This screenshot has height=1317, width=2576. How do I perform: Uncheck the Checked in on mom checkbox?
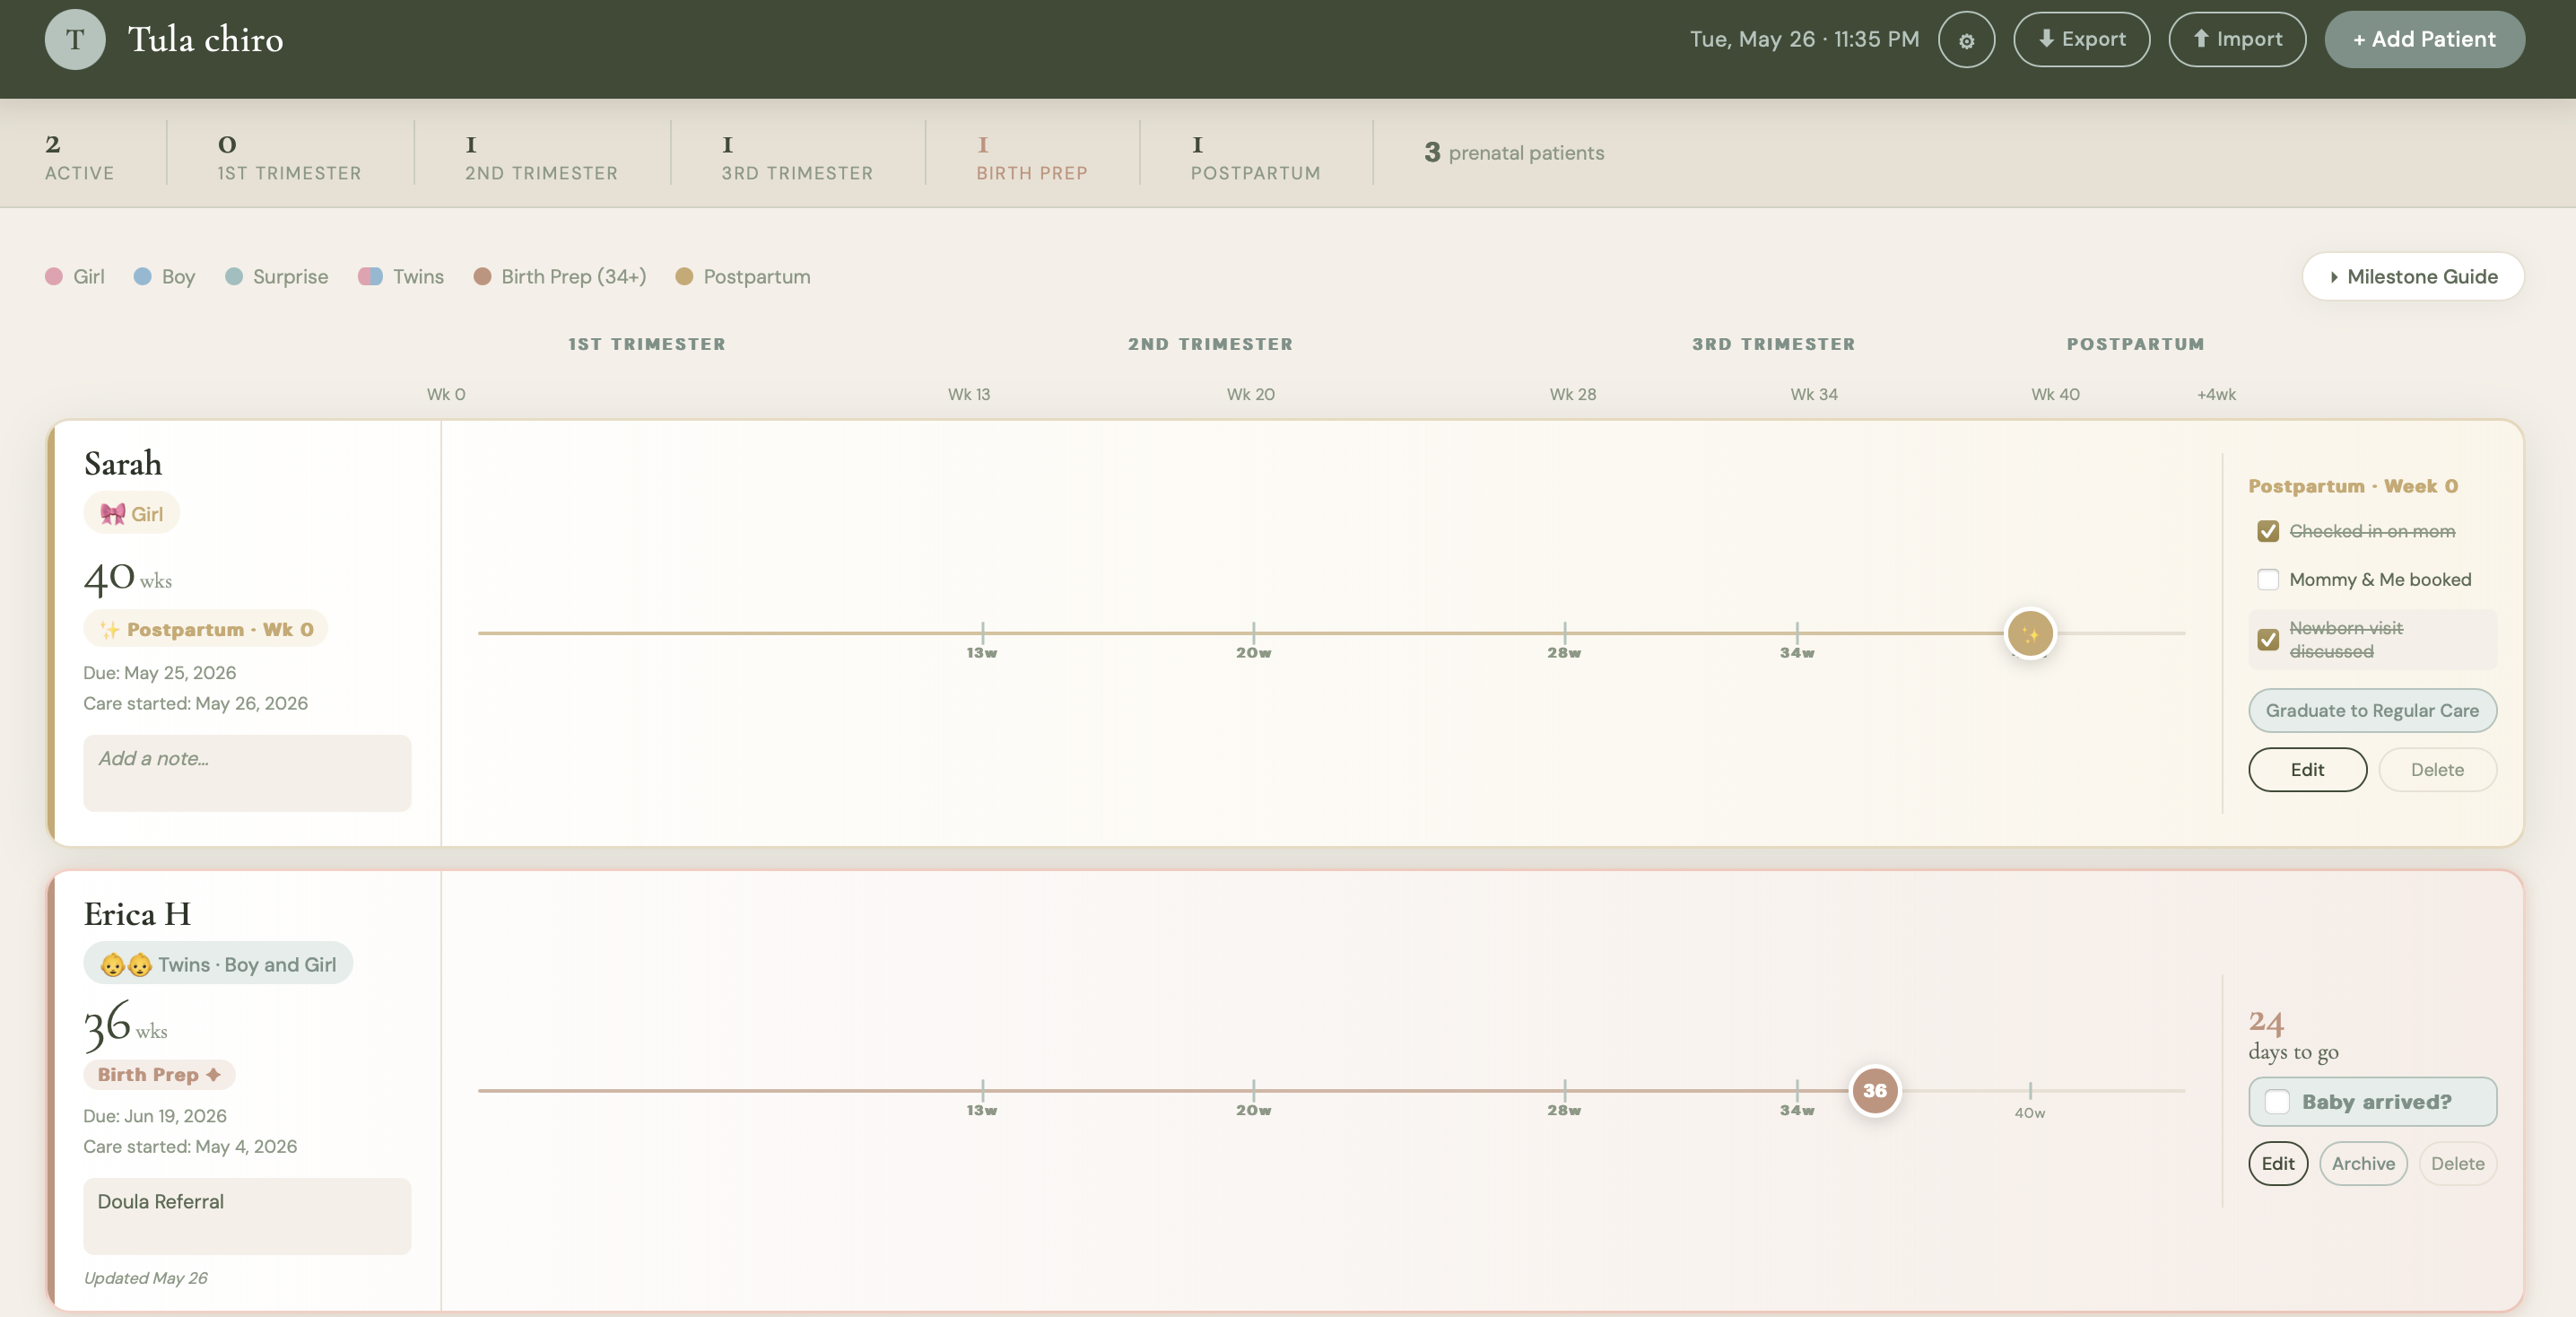[x=2268, y=531]
